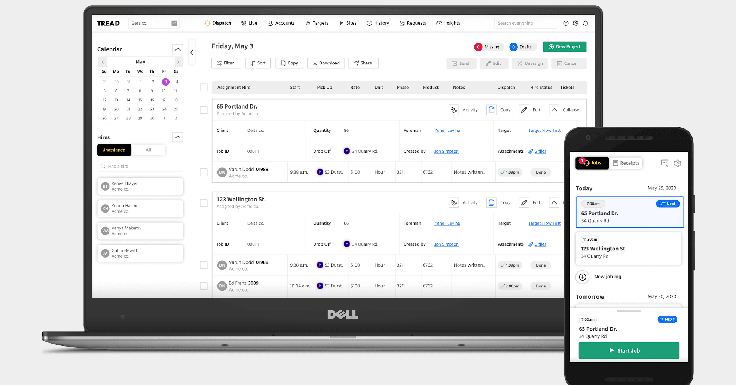The width and height of the screenshot is (736, 385).
Task: Check the select-all box in the assignments header
Action: (x=204, y=87)
